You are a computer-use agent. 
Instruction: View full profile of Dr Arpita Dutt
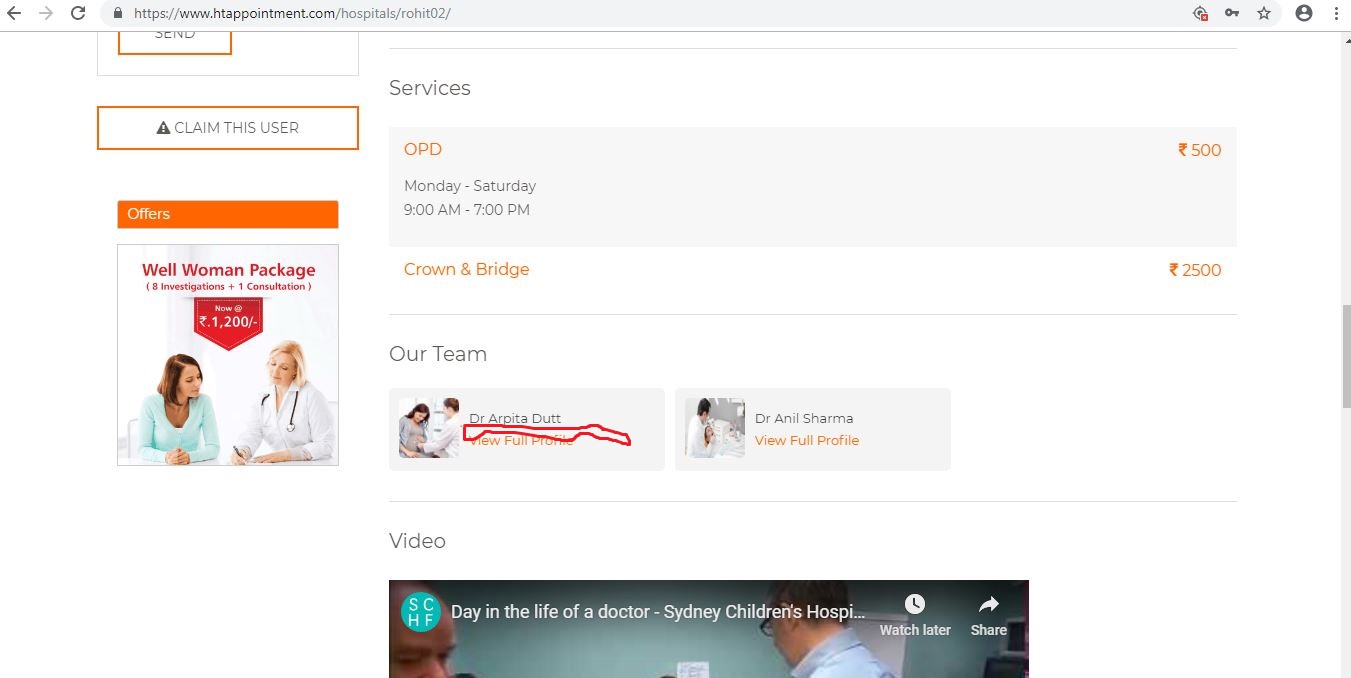pos(522,440)
